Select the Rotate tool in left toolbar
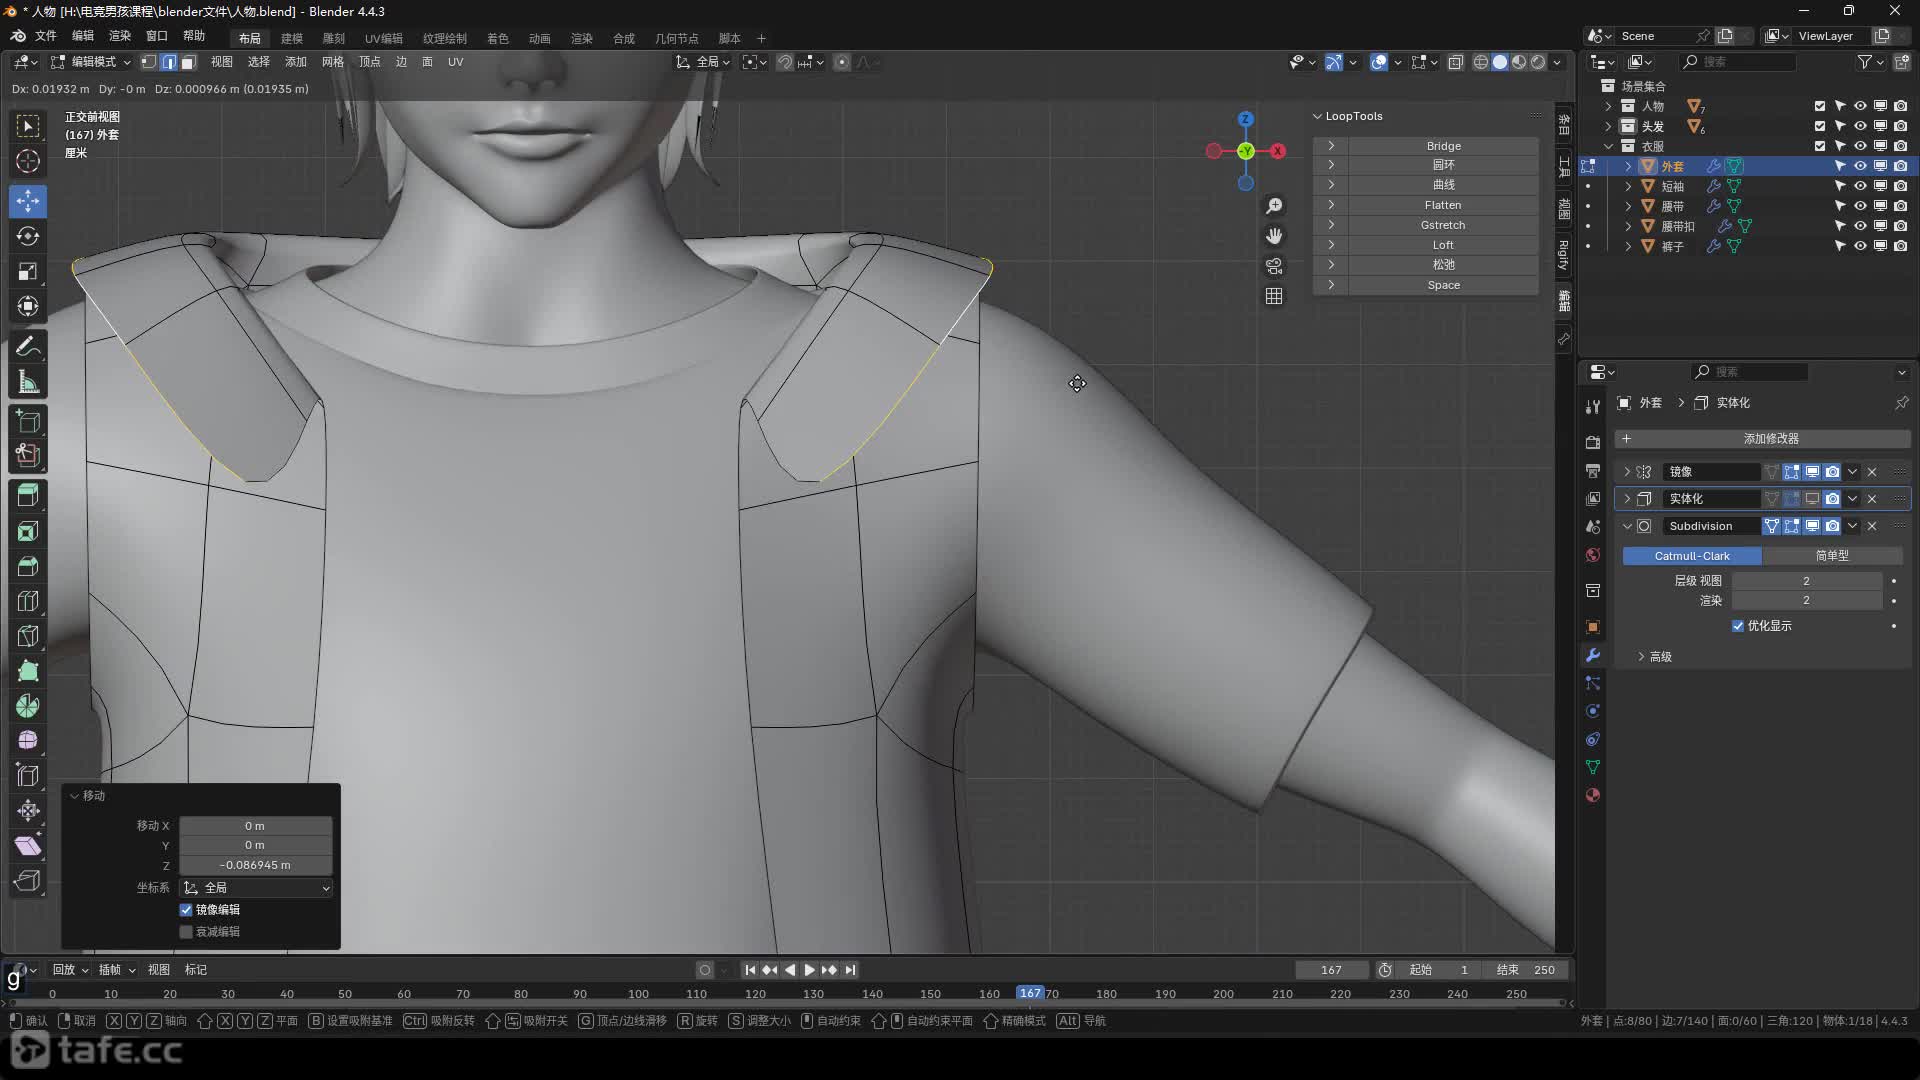The width and height of the screenshot is (1920, 1080). point(28,236)
